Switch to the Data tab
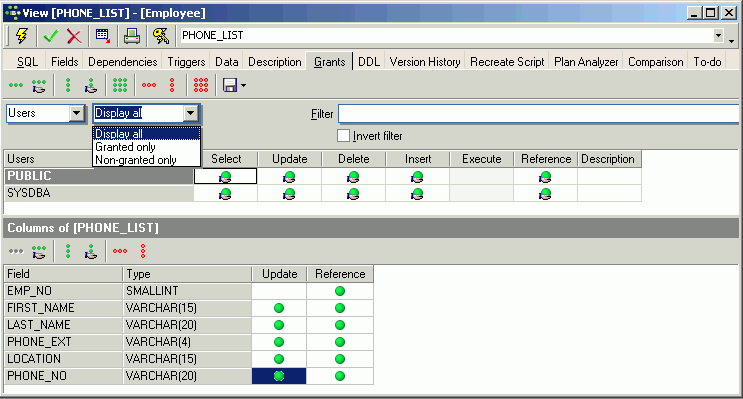743x399 pixels. (x=227, y=62)
